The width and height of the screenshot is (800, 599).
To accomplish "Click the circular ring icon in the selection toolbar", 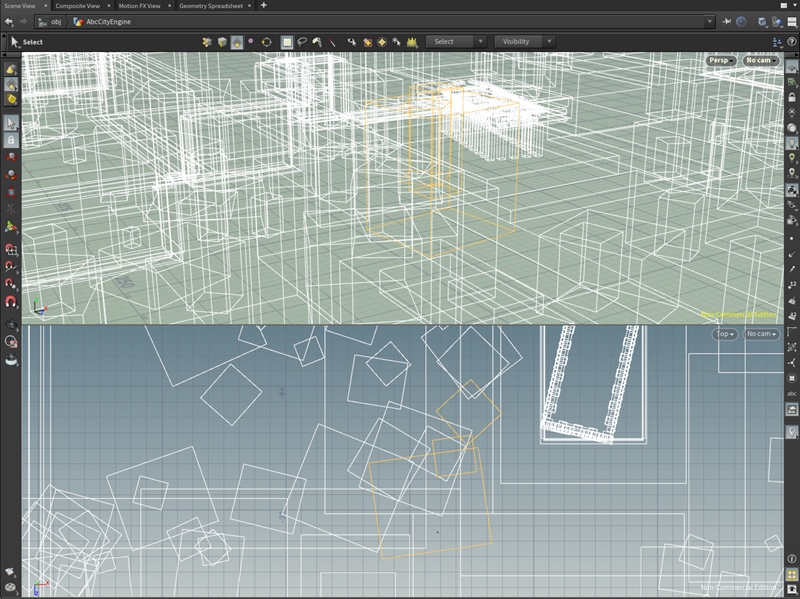I will coord(267,42).
